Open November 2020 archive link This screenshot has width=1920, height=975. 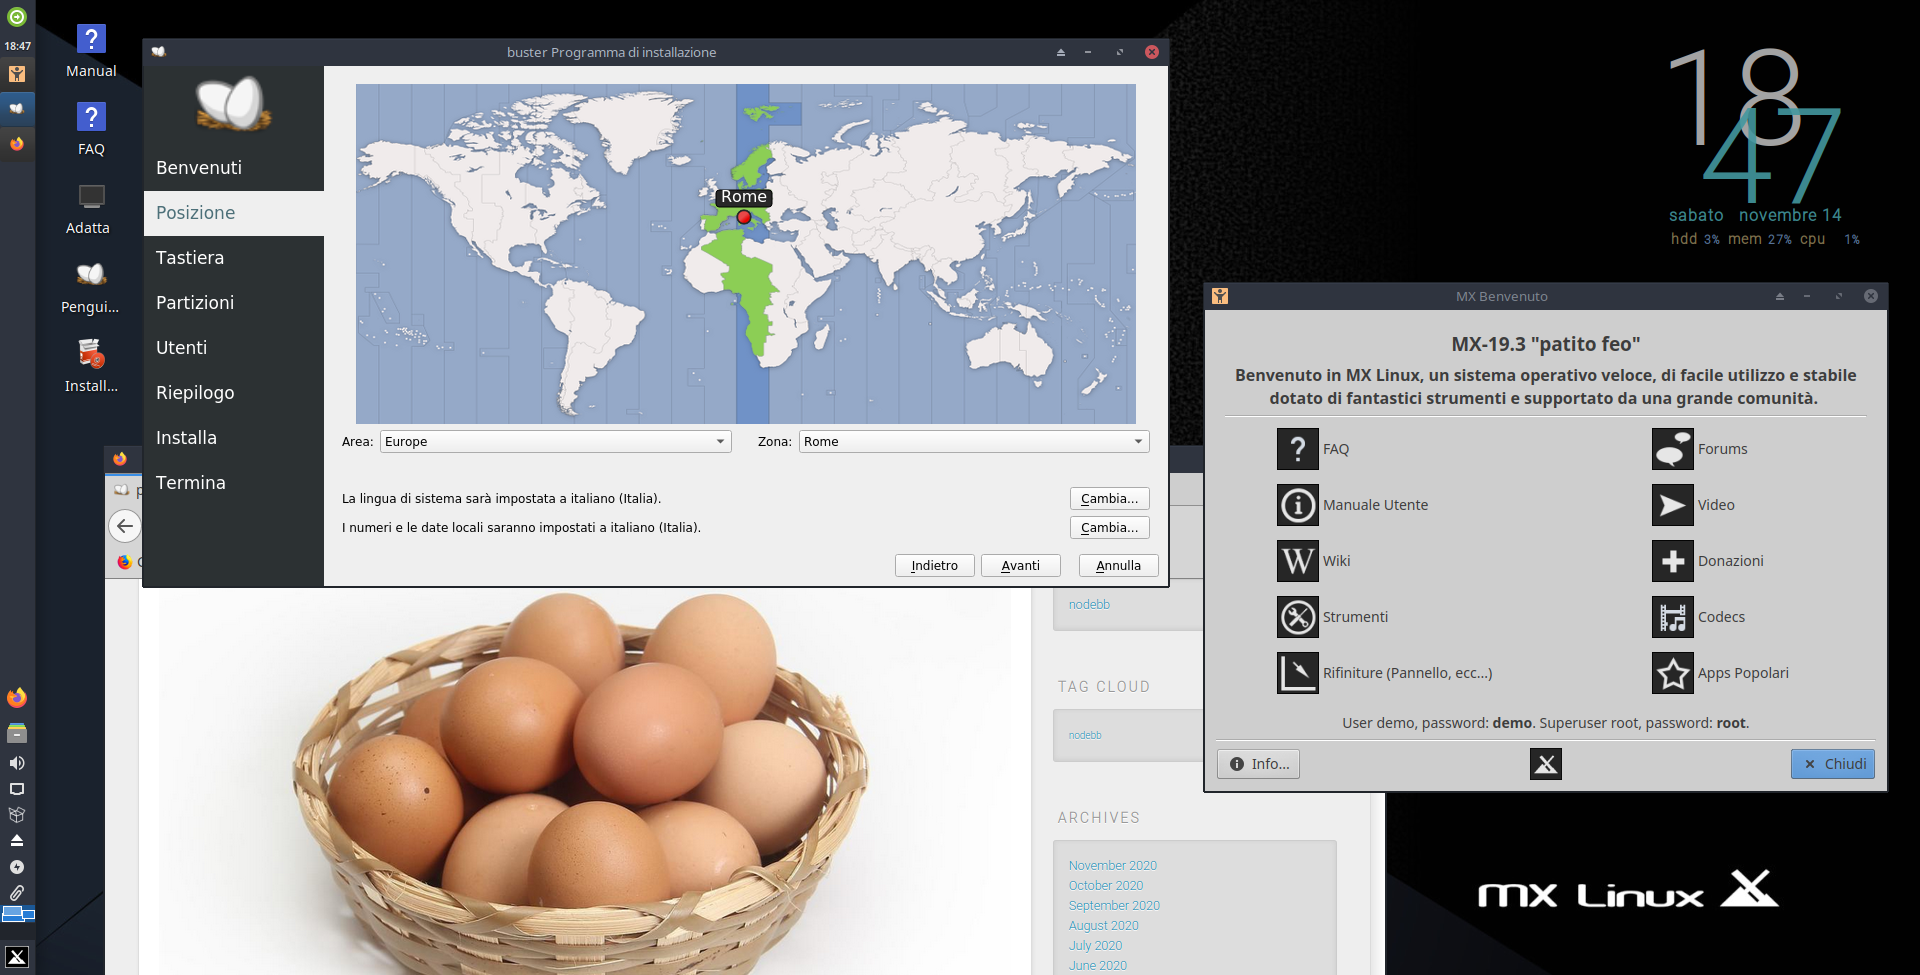(1112, 865)
